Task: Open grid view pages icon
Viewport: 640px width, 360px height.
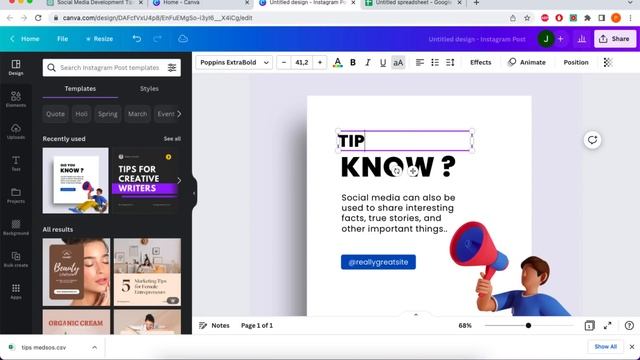Action: coord(589,325)
